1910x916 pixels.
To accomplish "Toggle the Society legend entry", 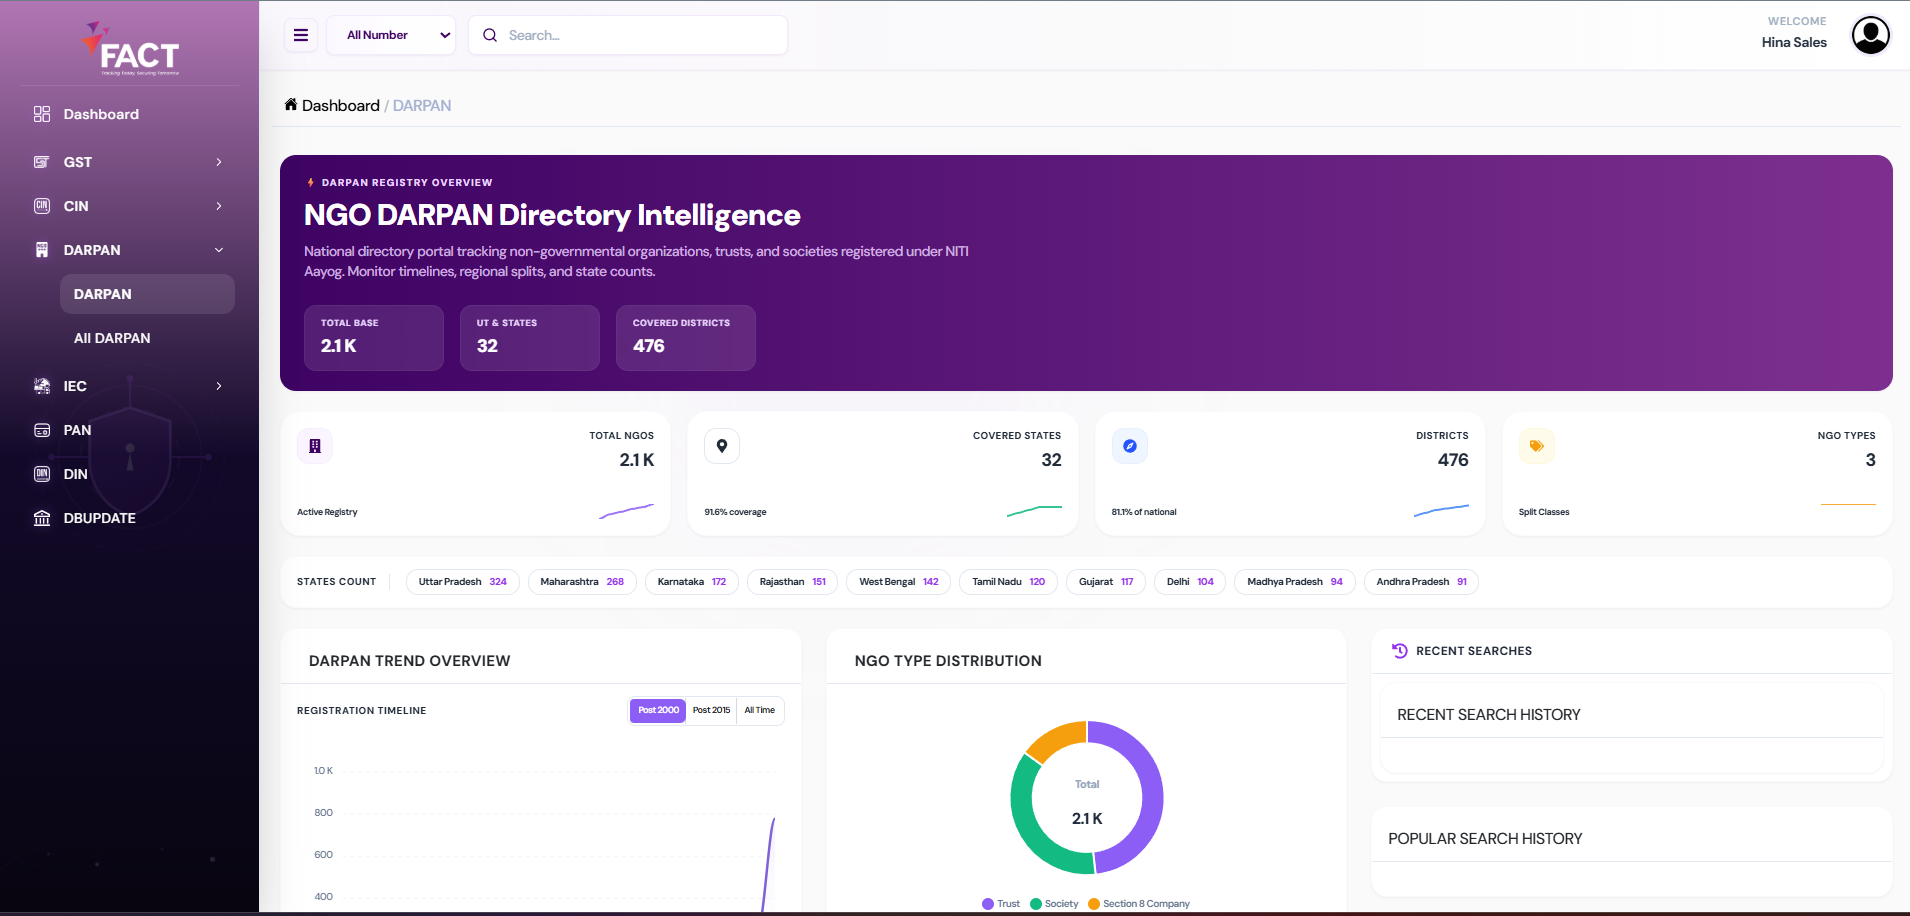I will click(1054, 904).
